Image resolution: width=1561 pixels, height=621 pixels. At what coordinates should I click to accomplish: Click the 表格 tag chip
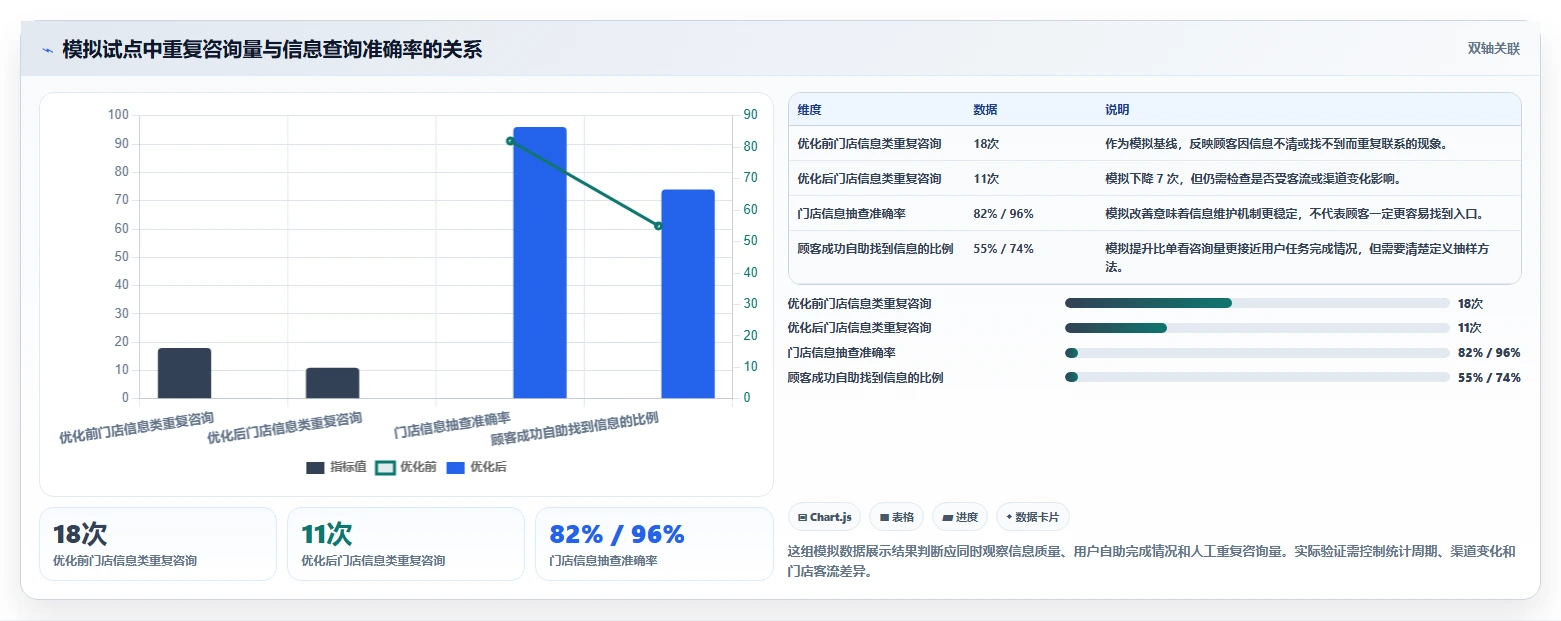(897, 517)
